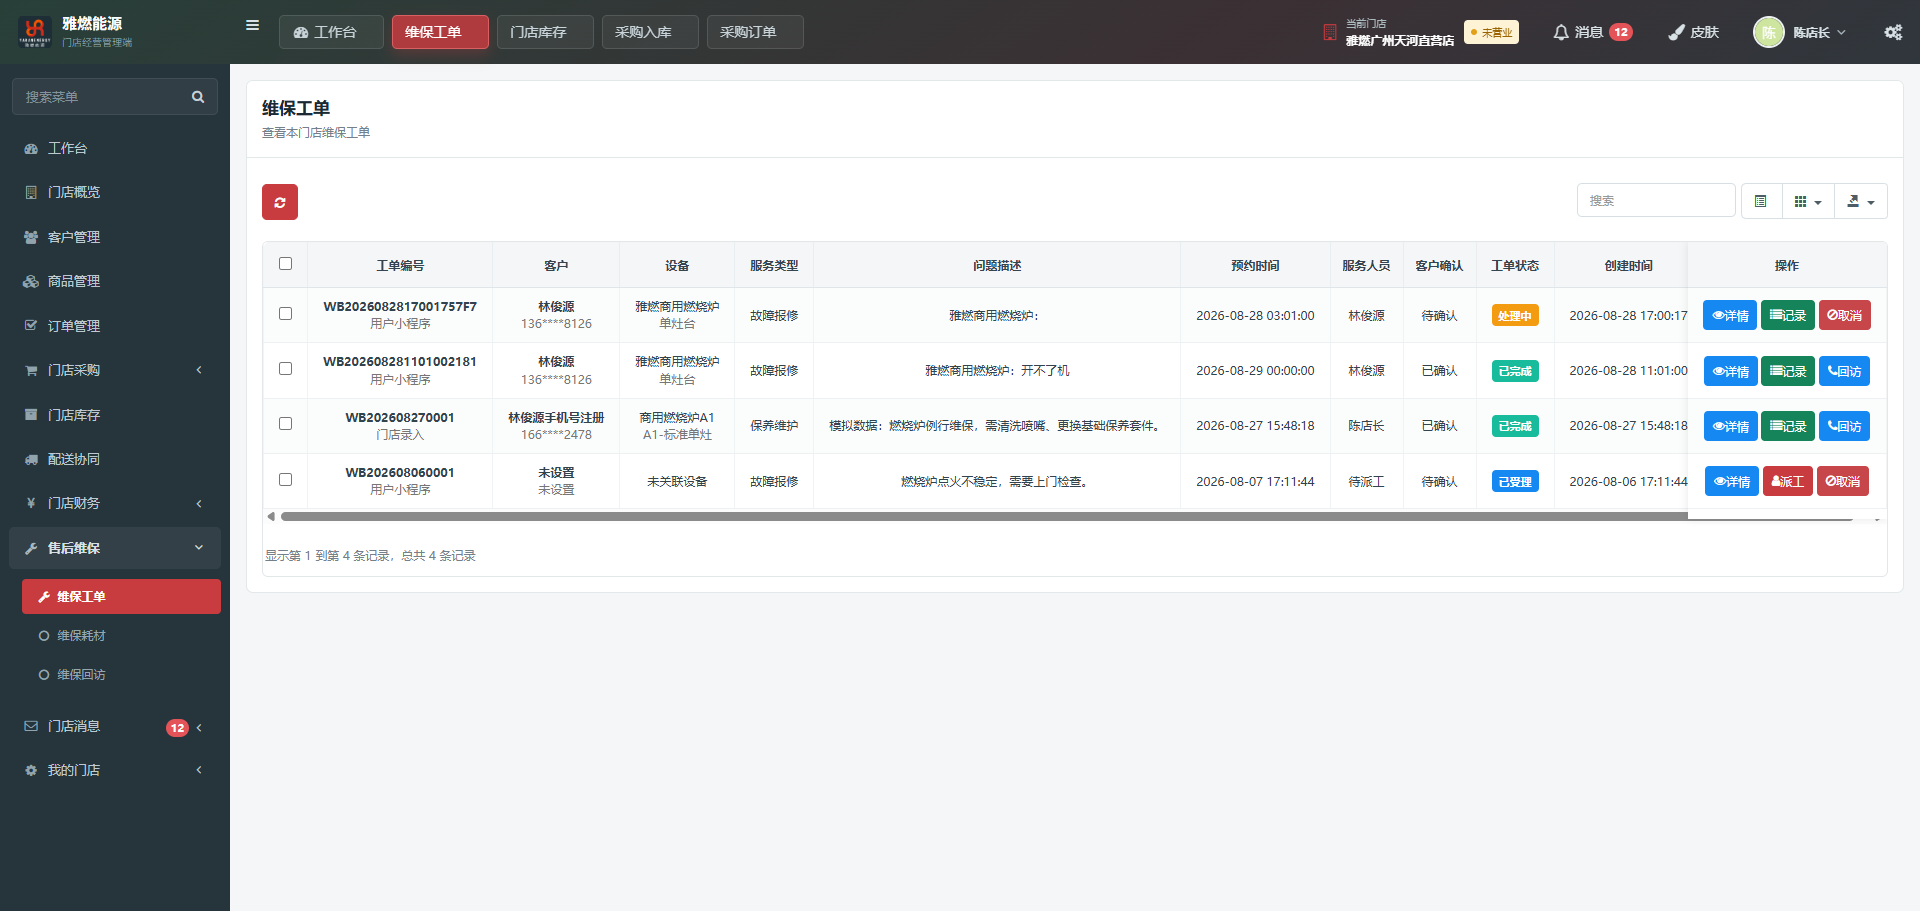Expand the 门店采购 sidebar menu
The height and width of the screenshot is (911, 1920).
115,370
